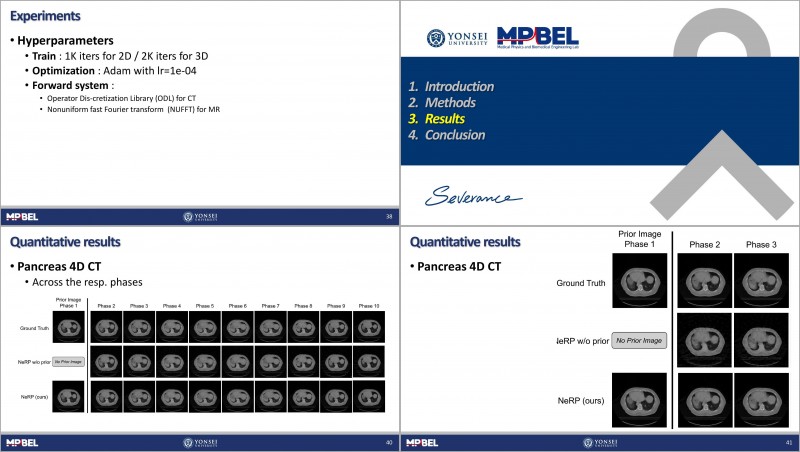800x452 pixels.
Task: Click 'Train : 1K iters for 2D' line
Action: click(120, 56)
